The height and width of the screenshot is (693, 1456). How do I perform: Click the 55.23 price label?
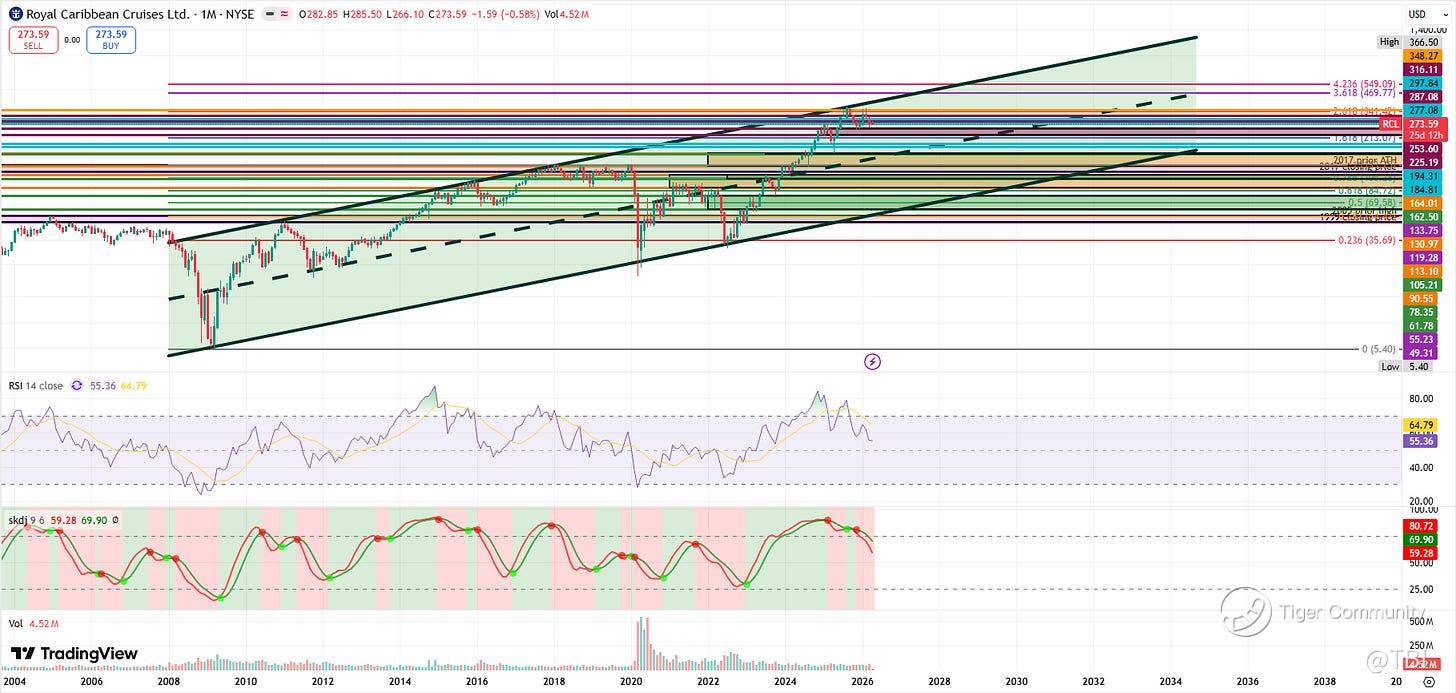1422,339
